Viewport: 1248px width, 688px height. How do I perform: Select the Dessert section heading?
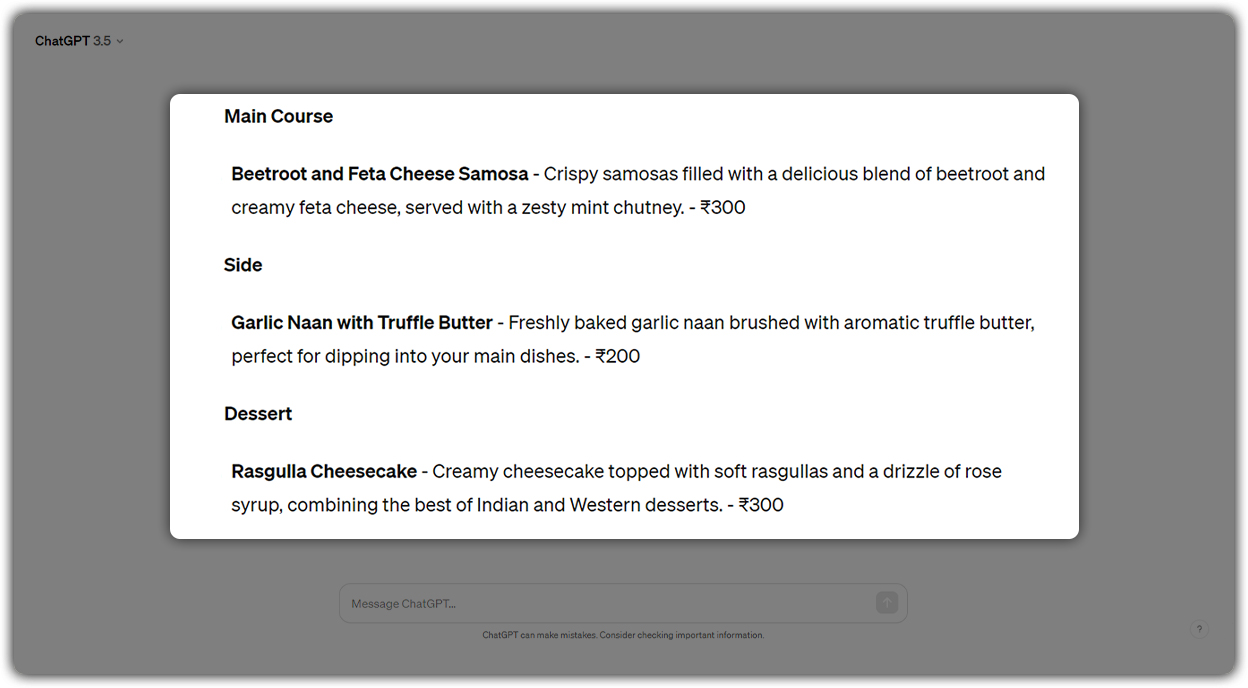coord(257,413)
